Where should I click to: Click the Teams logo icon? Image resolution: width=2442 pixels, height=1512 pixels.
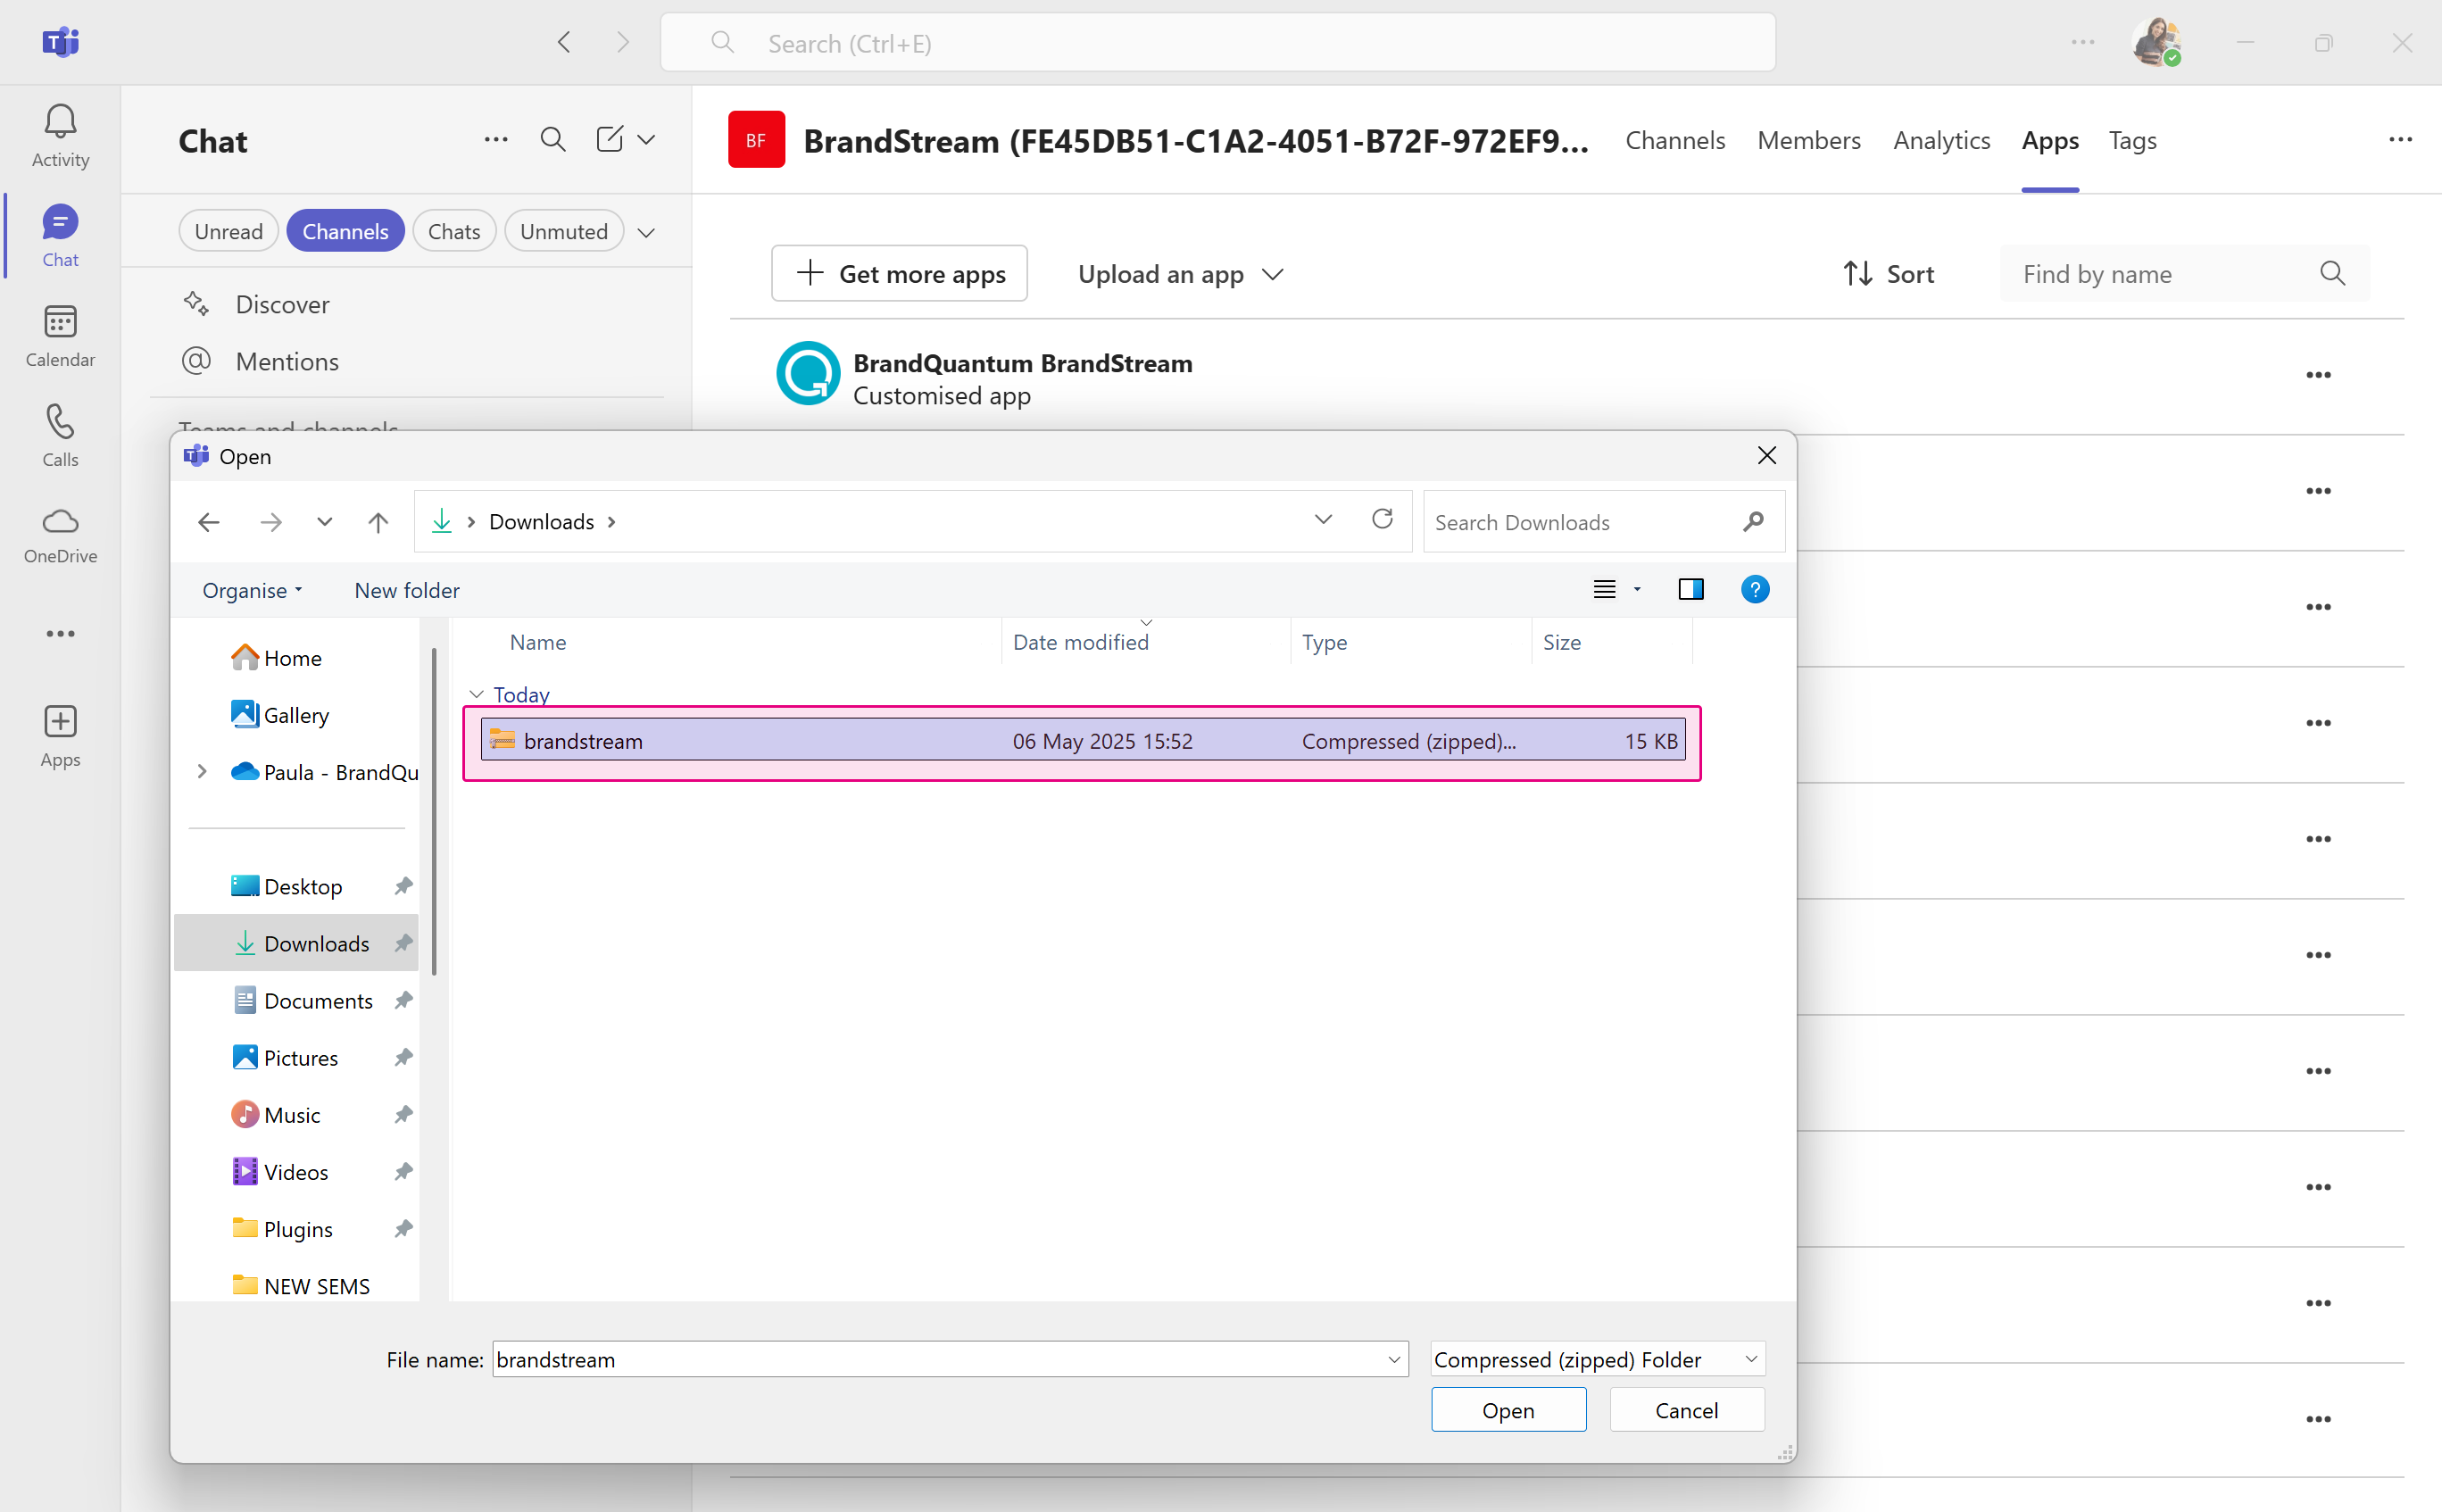[x=60, y=43]
